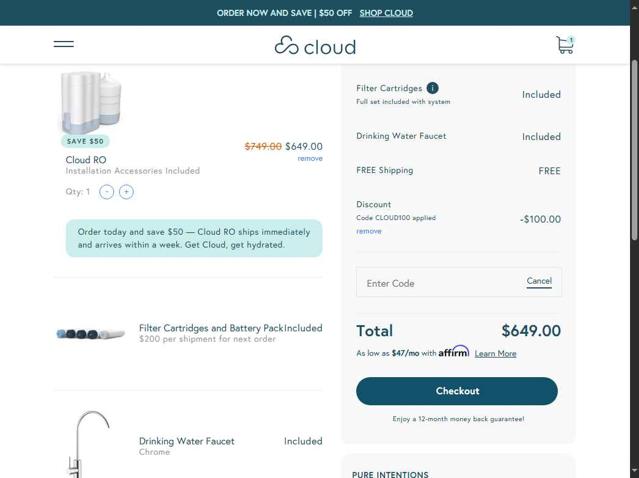The width and height of the screenshot is (639, 478).
Task: Decrease Cloud RO quantity with minus
Action: (107, 192)
